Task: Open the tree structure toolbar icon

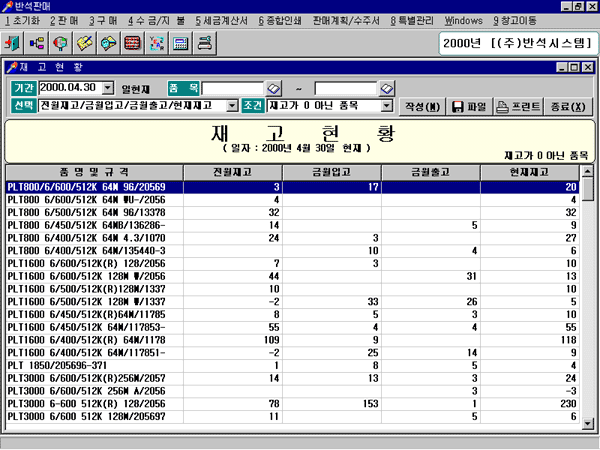Action: click(x=37, y=44)
